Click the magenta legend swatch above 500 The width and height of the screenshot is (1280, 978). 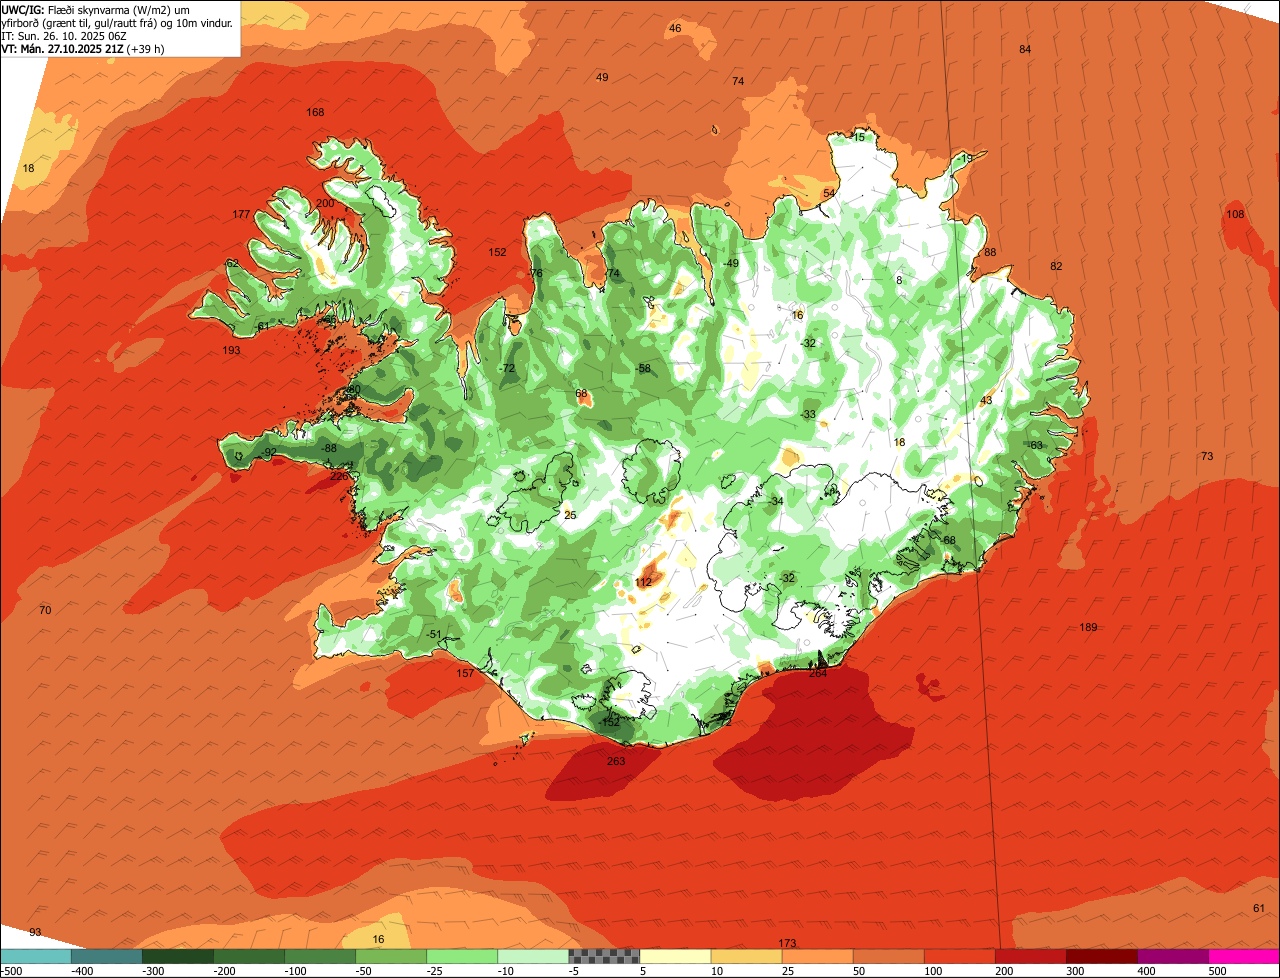[x=1244, y=957]
